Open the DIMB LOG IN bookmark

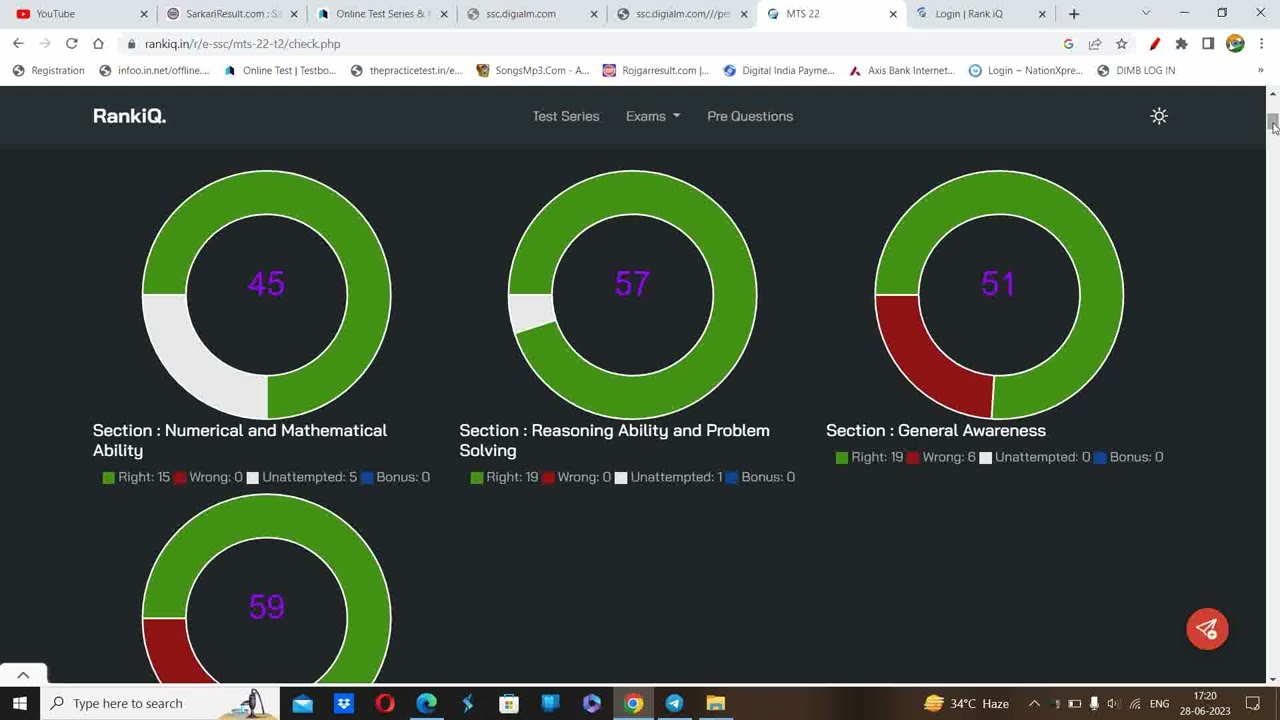(1136, 70)
